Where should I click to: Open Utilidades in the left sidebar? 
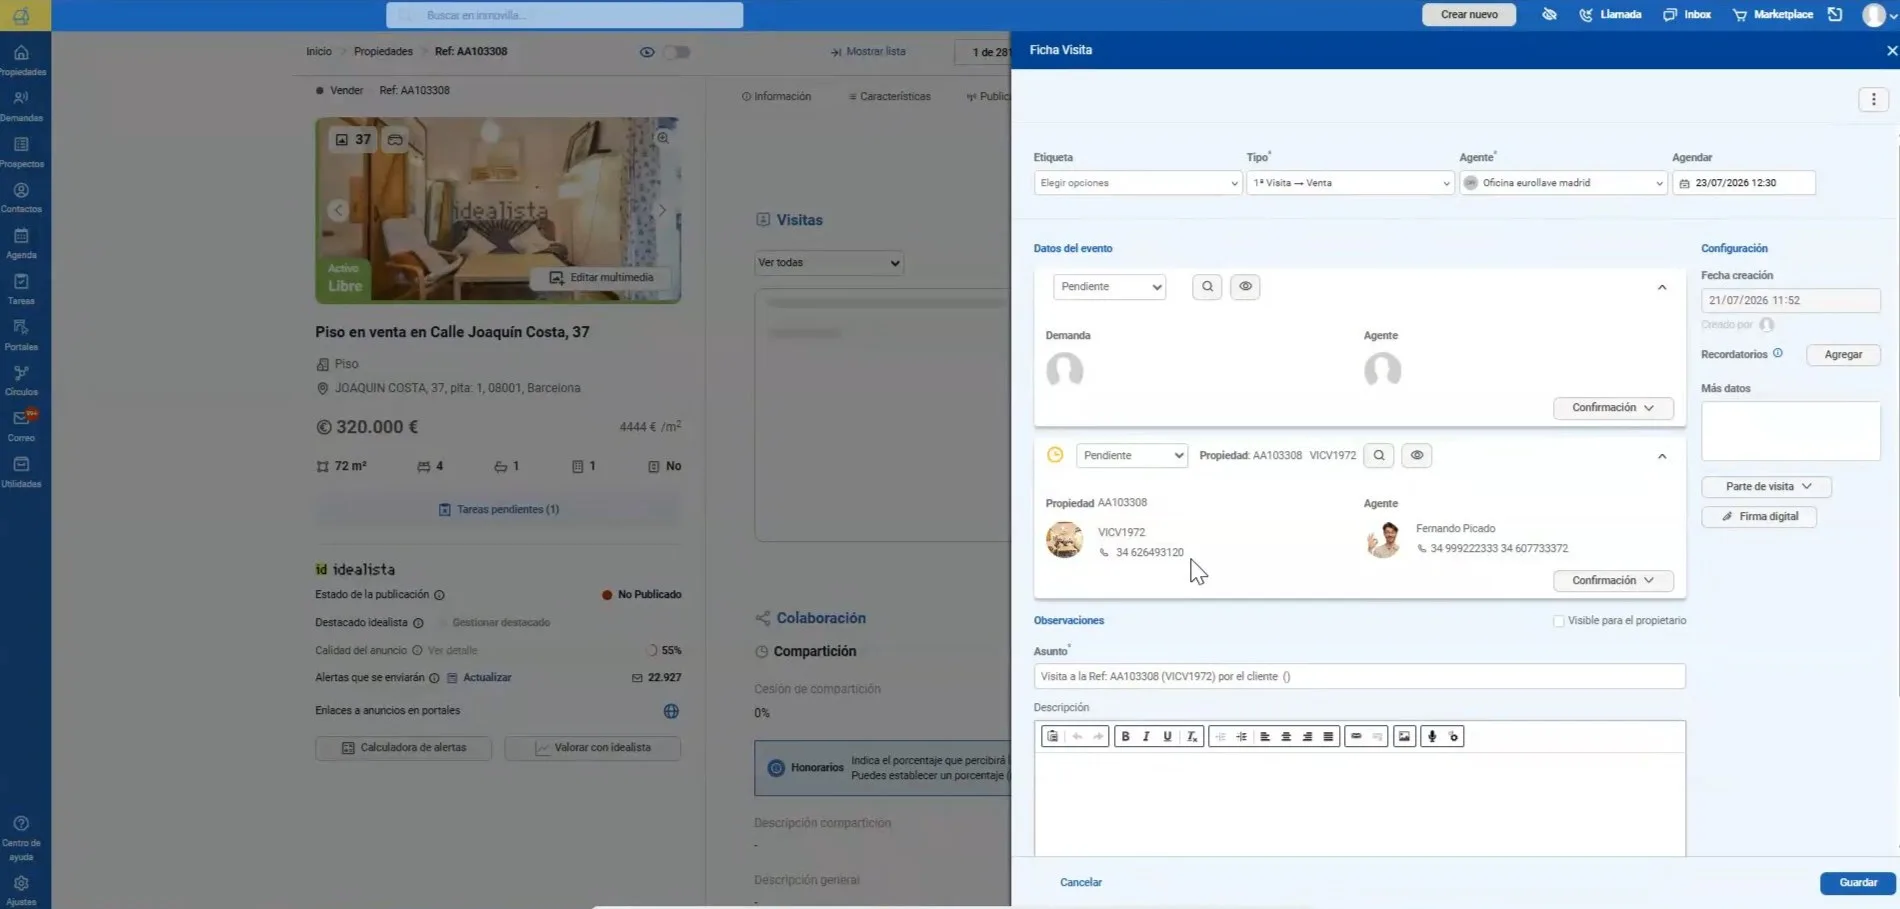22,473
